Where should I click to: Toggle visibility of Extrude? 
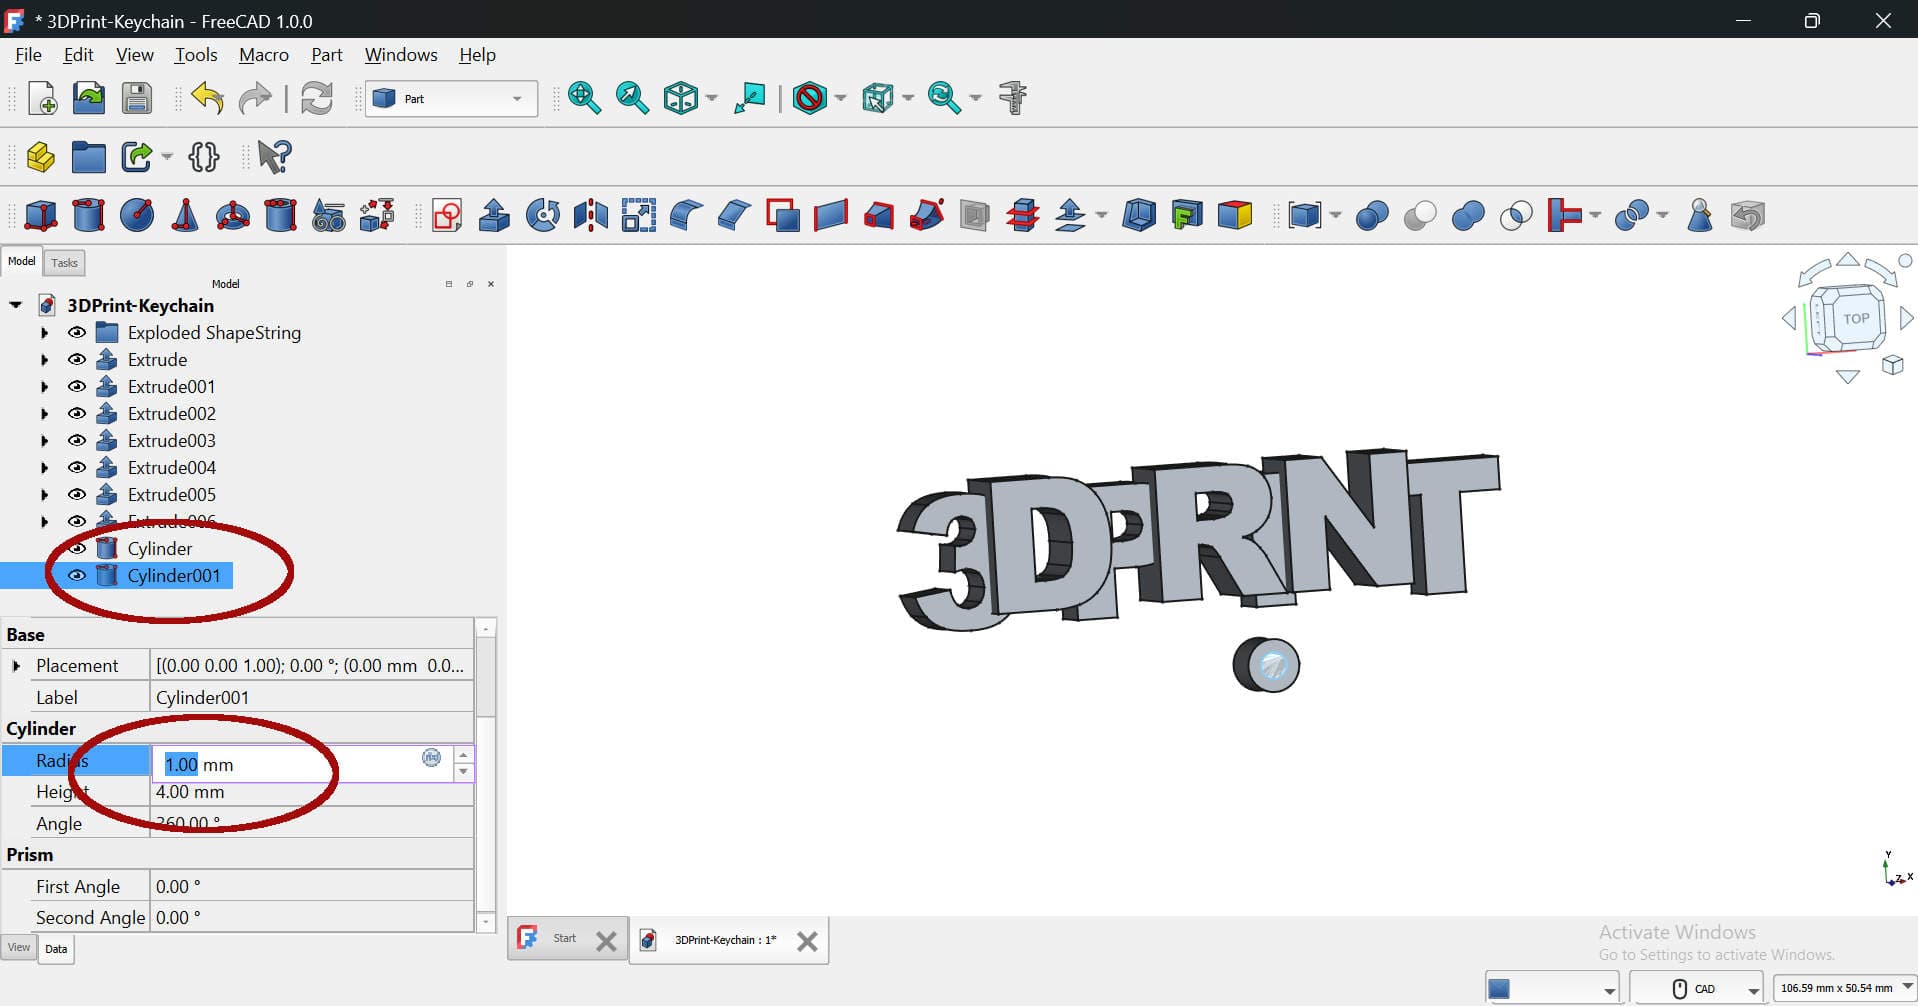pyautogui.click(x=77, y=359)
